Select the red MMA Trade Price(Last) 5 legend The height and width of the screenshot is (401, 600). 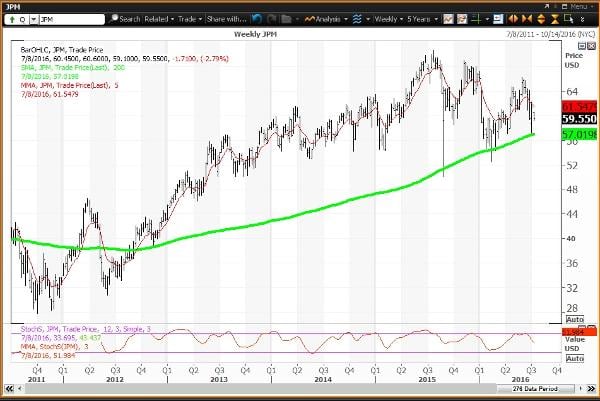pos(69,85)
